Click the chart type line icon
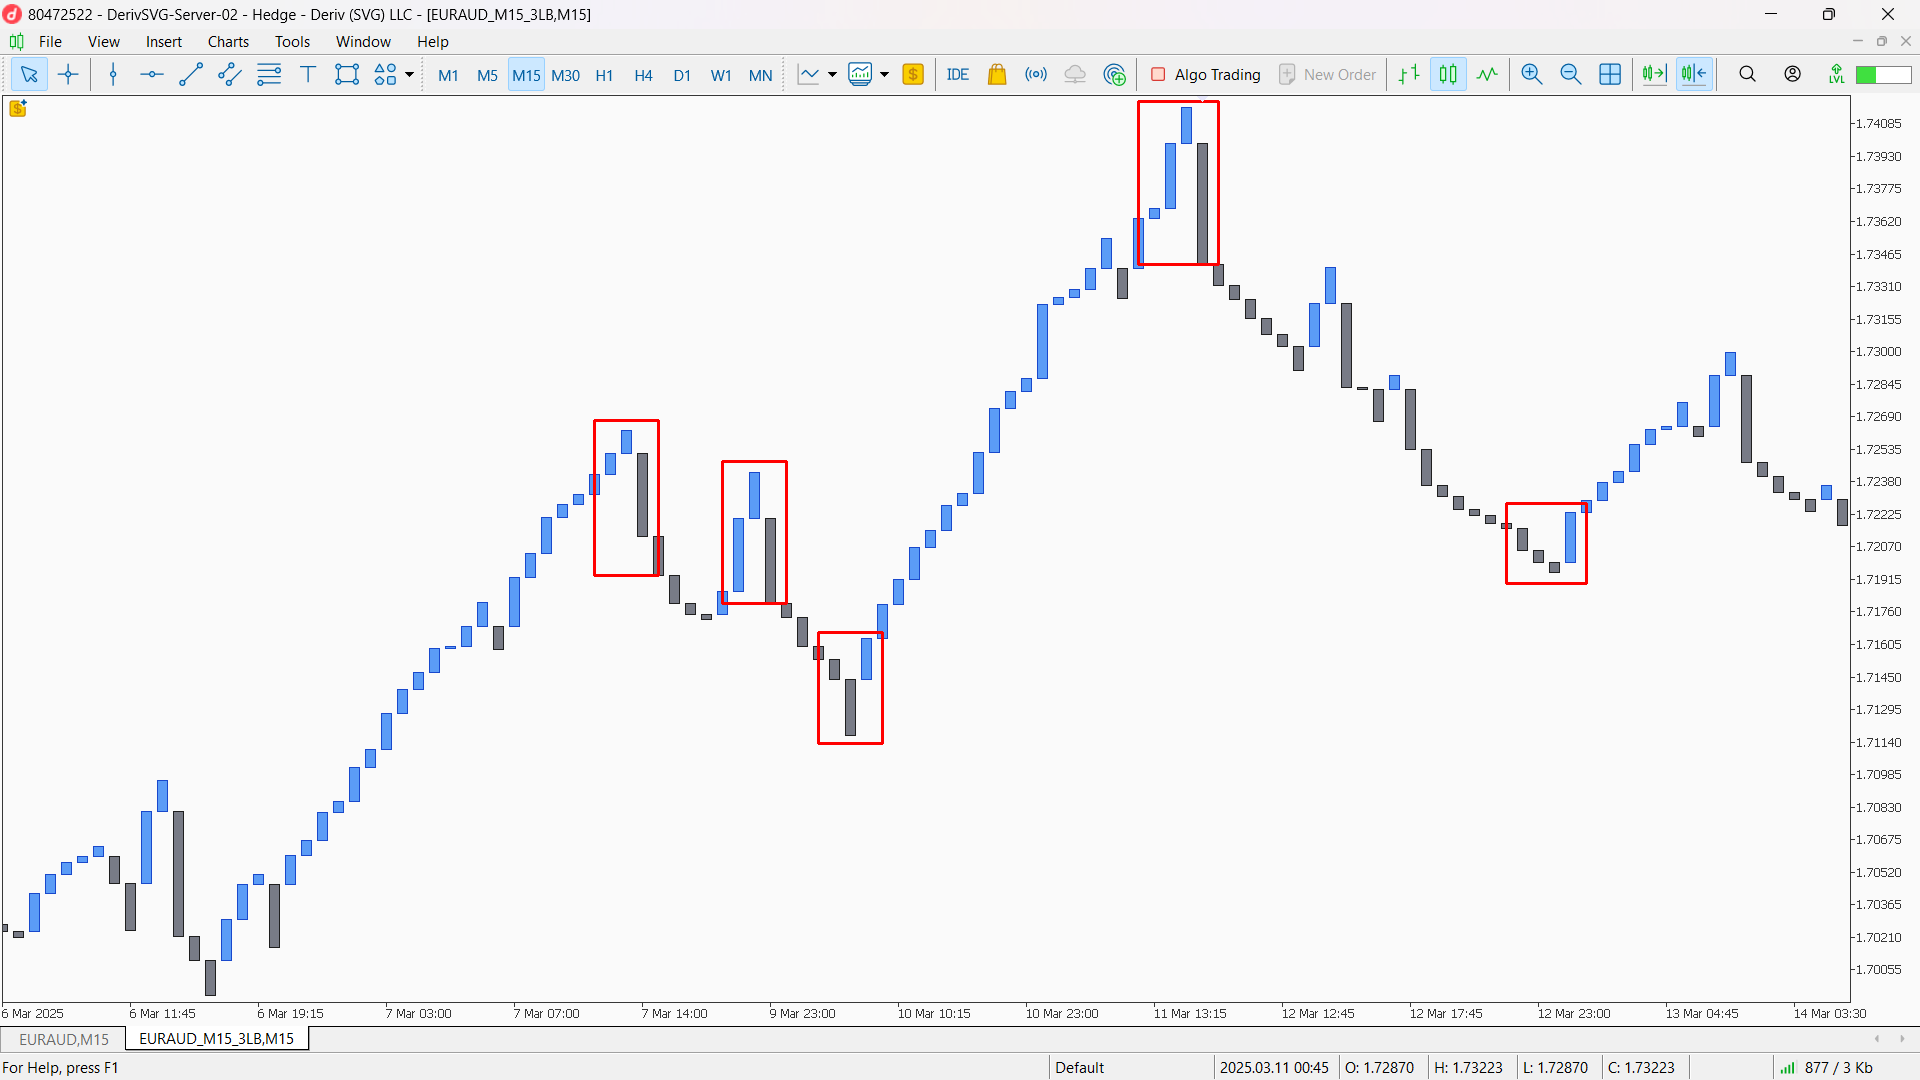This screenshot has width=1920, height=1080. coord(808,75)
